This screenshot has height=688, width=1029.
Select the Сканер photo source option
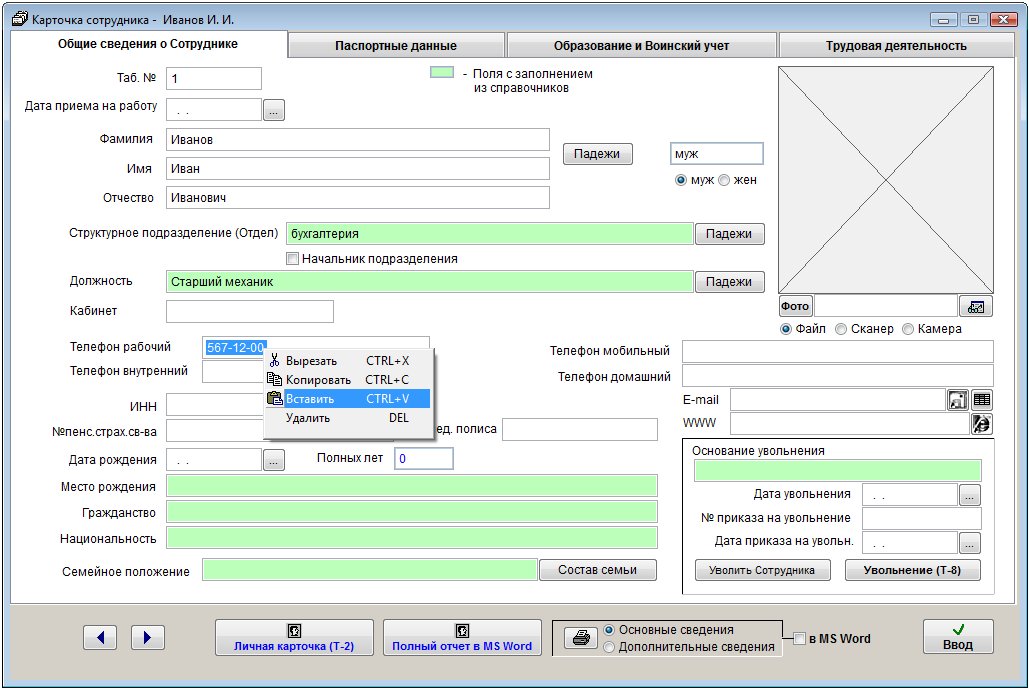pyautogui.click(x=841, y=329)
